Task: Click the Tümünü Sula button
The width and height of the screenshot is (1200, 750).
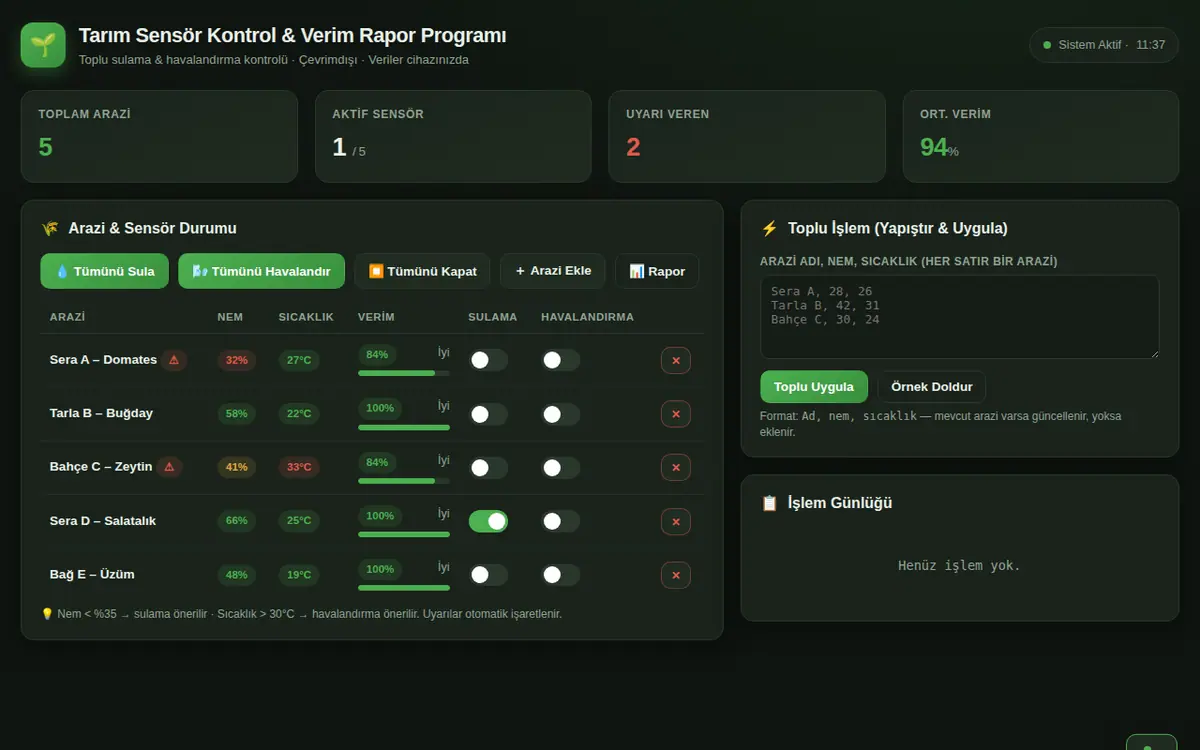Action: 105,271
